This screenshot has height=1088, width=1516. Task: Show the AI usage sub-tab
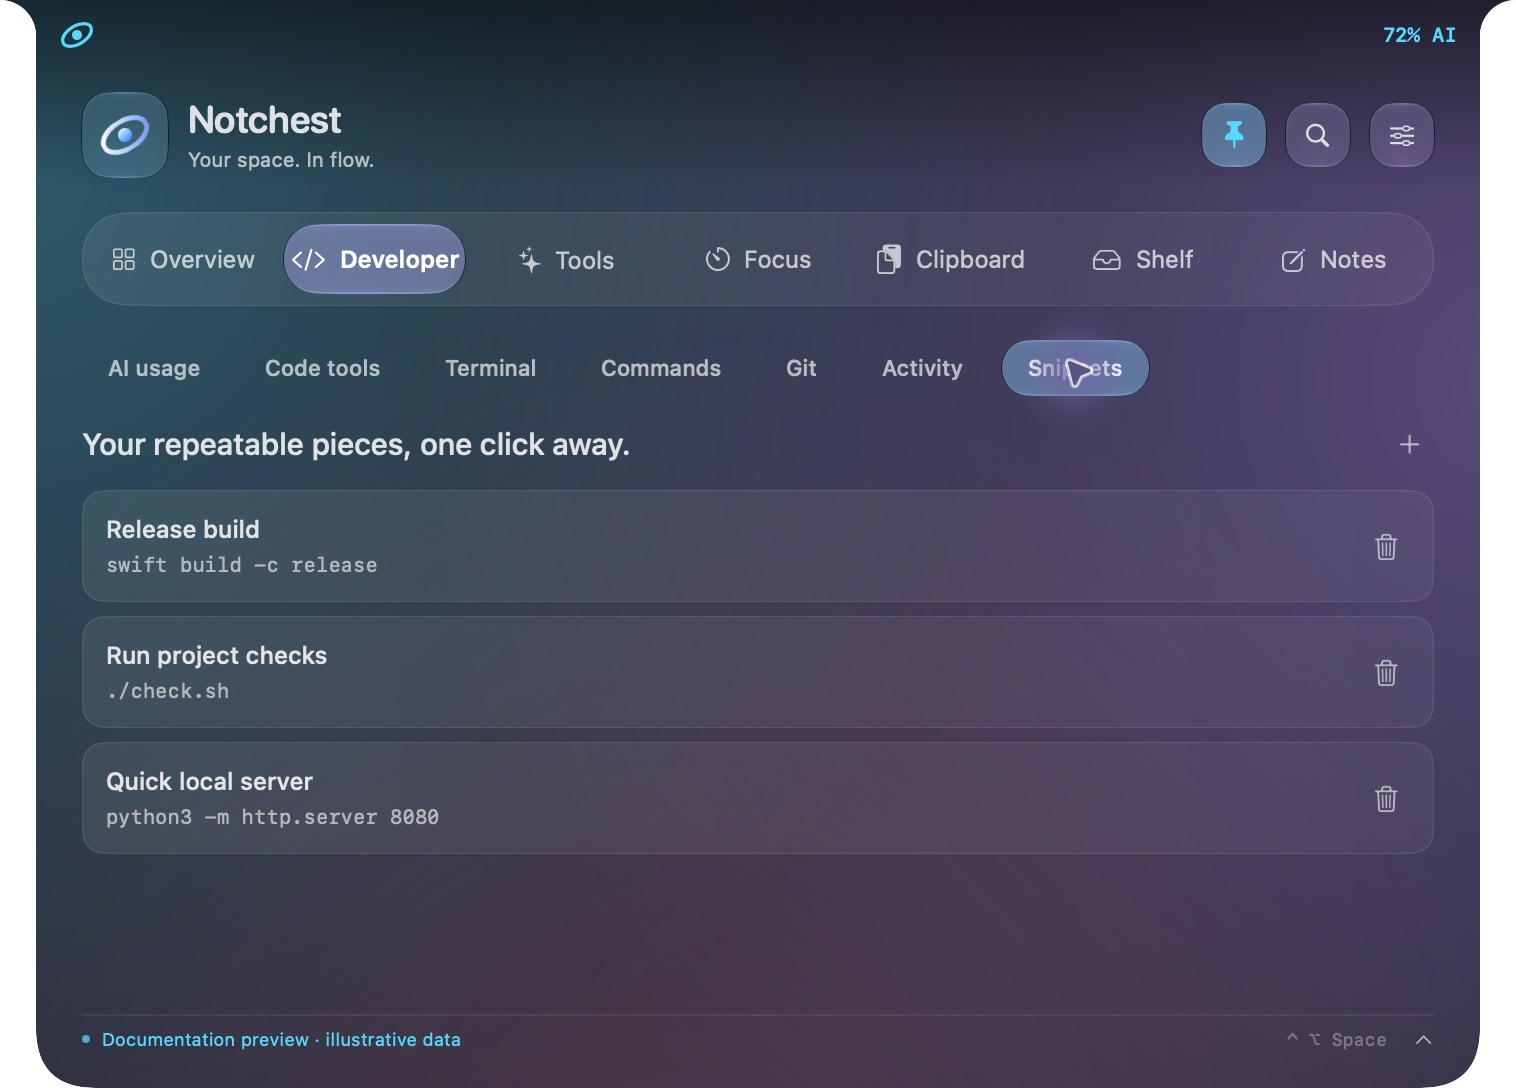154,368
